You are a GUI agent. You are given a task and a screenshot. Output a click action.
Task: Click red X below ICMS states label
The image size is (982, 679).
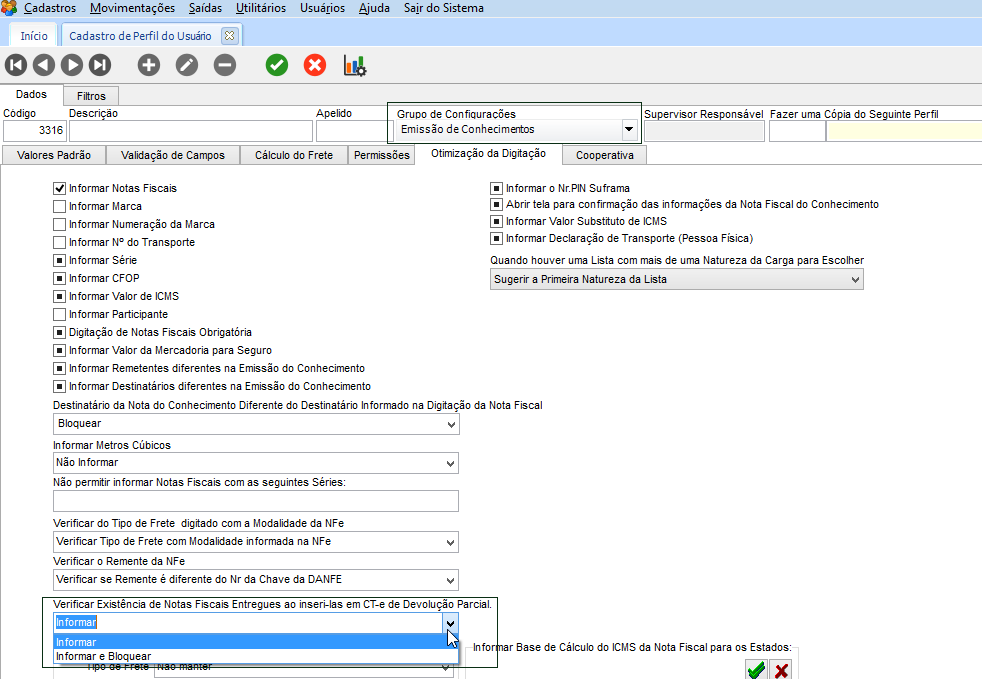[x=780, y=670]
